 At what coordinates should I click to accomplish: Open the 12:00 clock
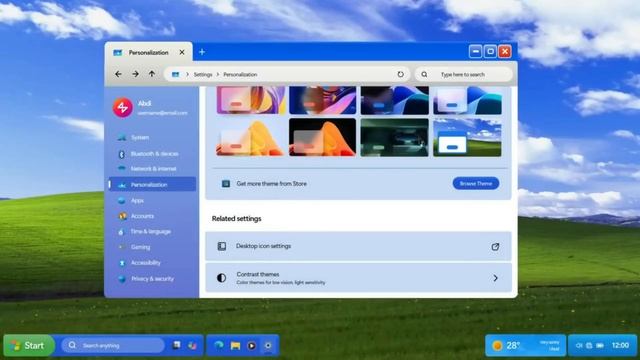point(620,345)
